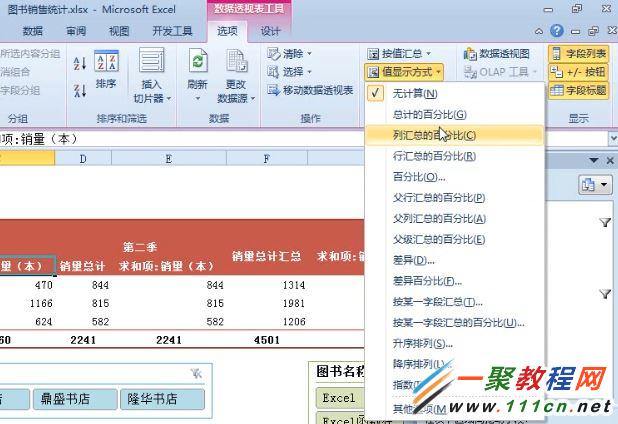
Task: Click Move PivotTable (移动数据透视表)
Action: [310, 90]
